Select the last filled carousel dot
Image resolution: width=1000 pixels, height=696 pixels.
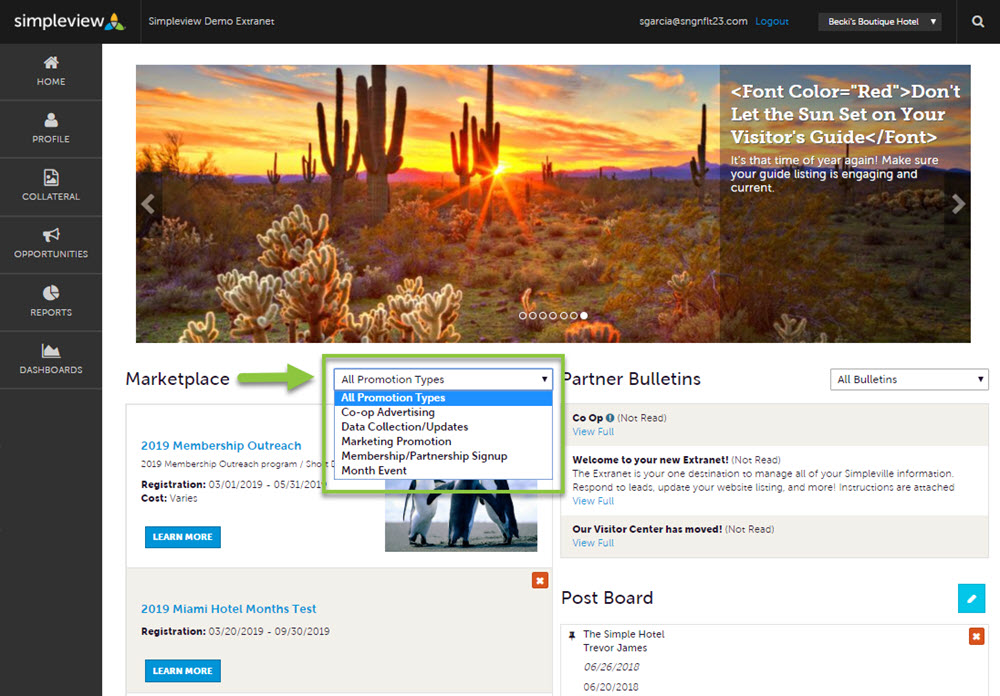tap(584, 315)
